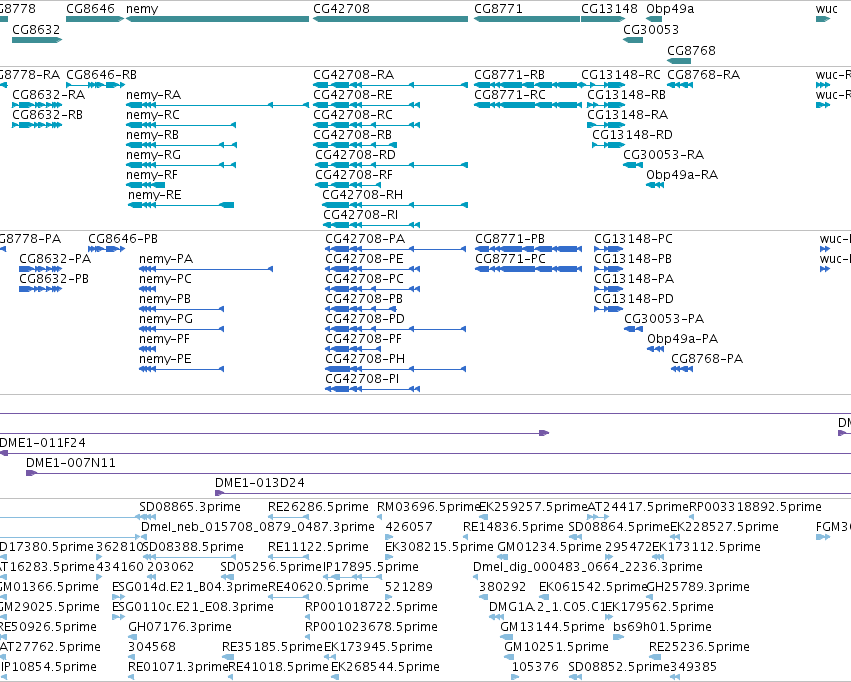The height and width of the screenshot is (682, 851).
Task: Select the CG8632 gene label
Action: point(36,29)
